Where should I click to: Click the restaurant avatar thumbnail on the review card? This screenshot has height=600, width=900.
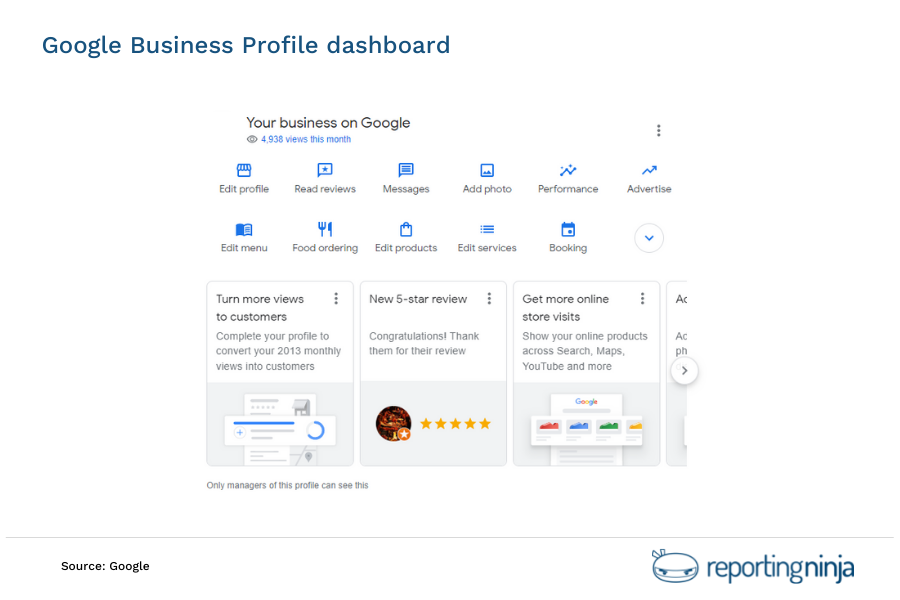pos(393,423)
